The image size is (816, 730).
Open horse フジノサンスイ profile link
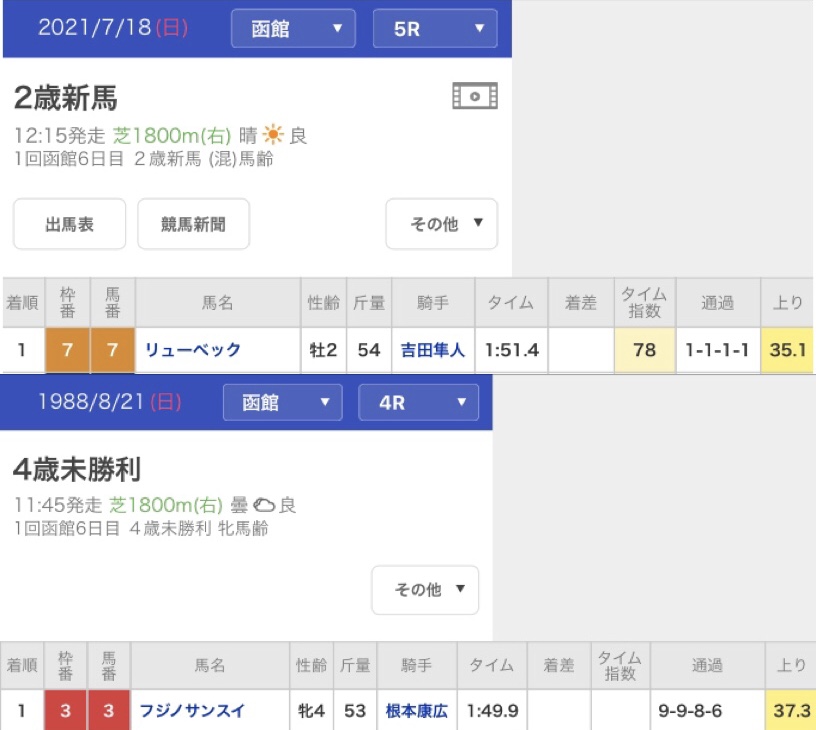tap(194, 712)
